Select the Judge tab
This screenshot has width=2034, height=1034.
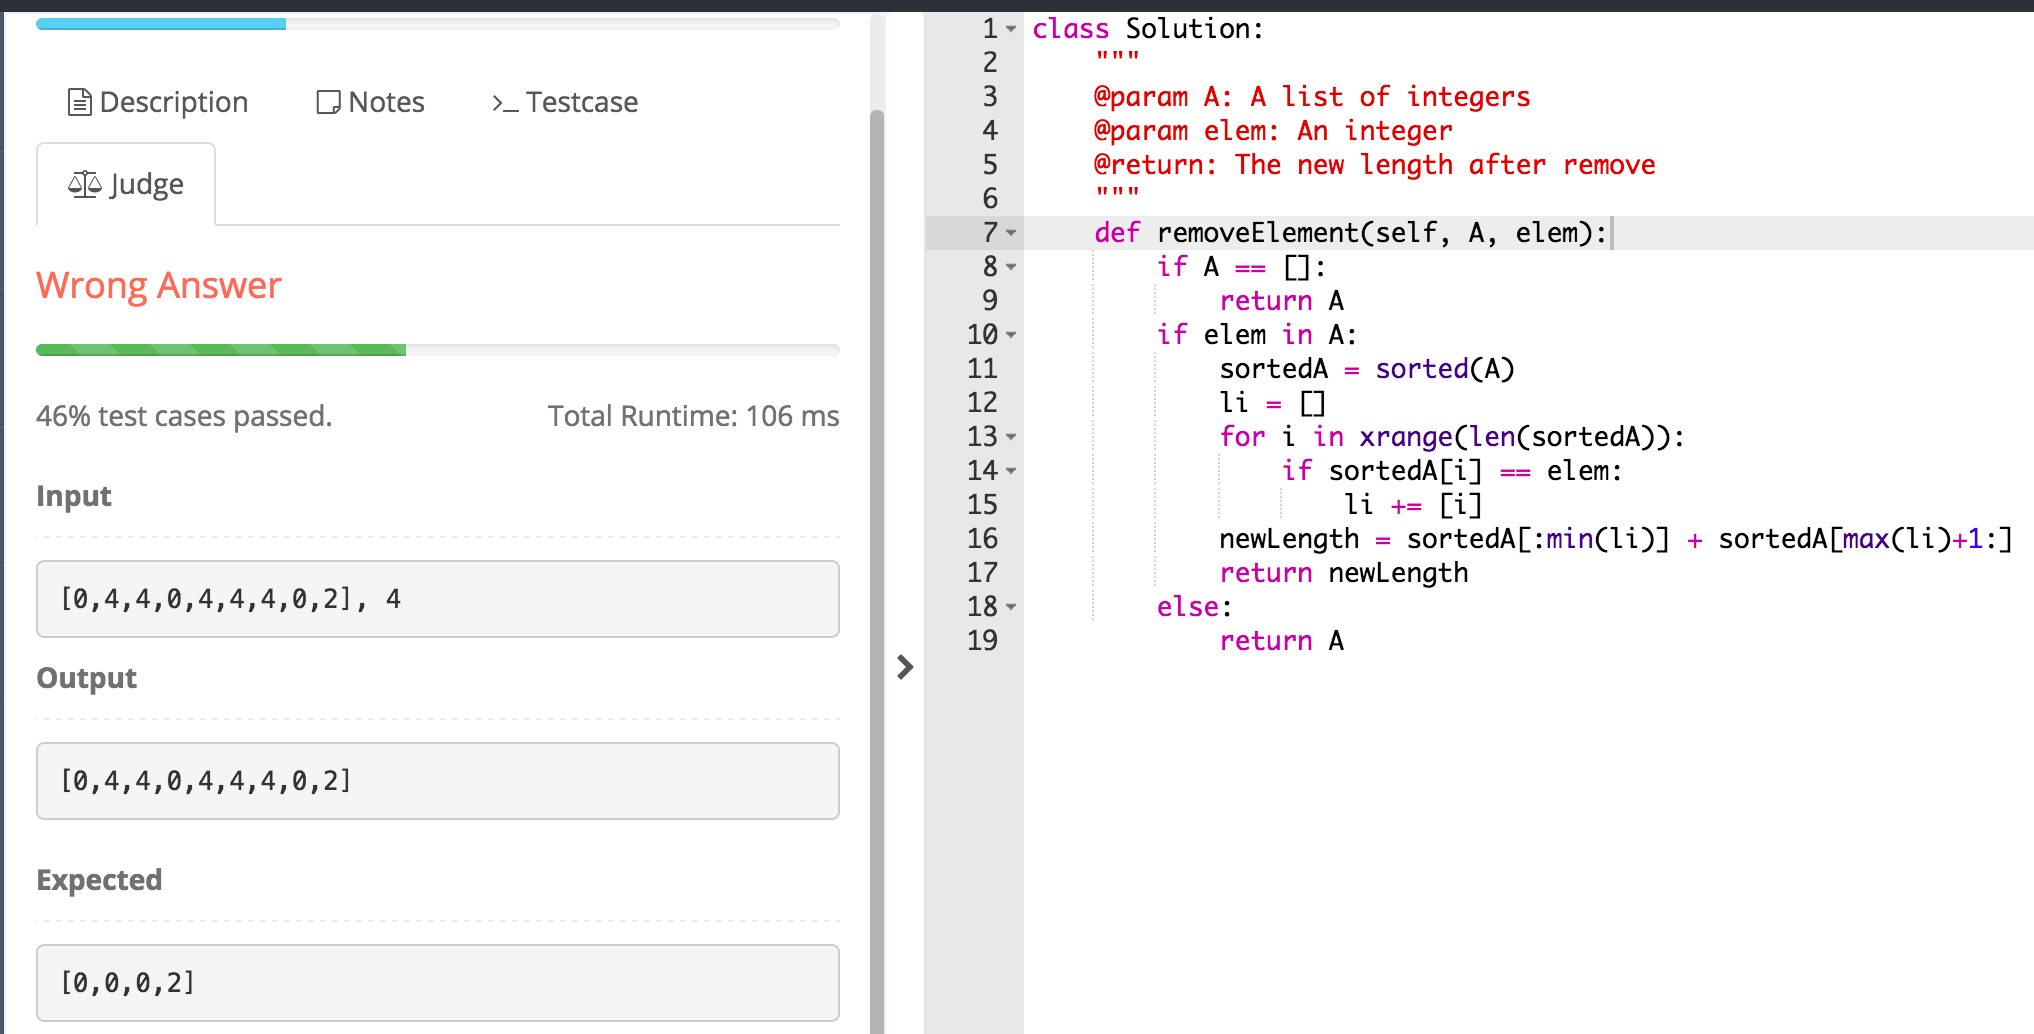(126, 184)
